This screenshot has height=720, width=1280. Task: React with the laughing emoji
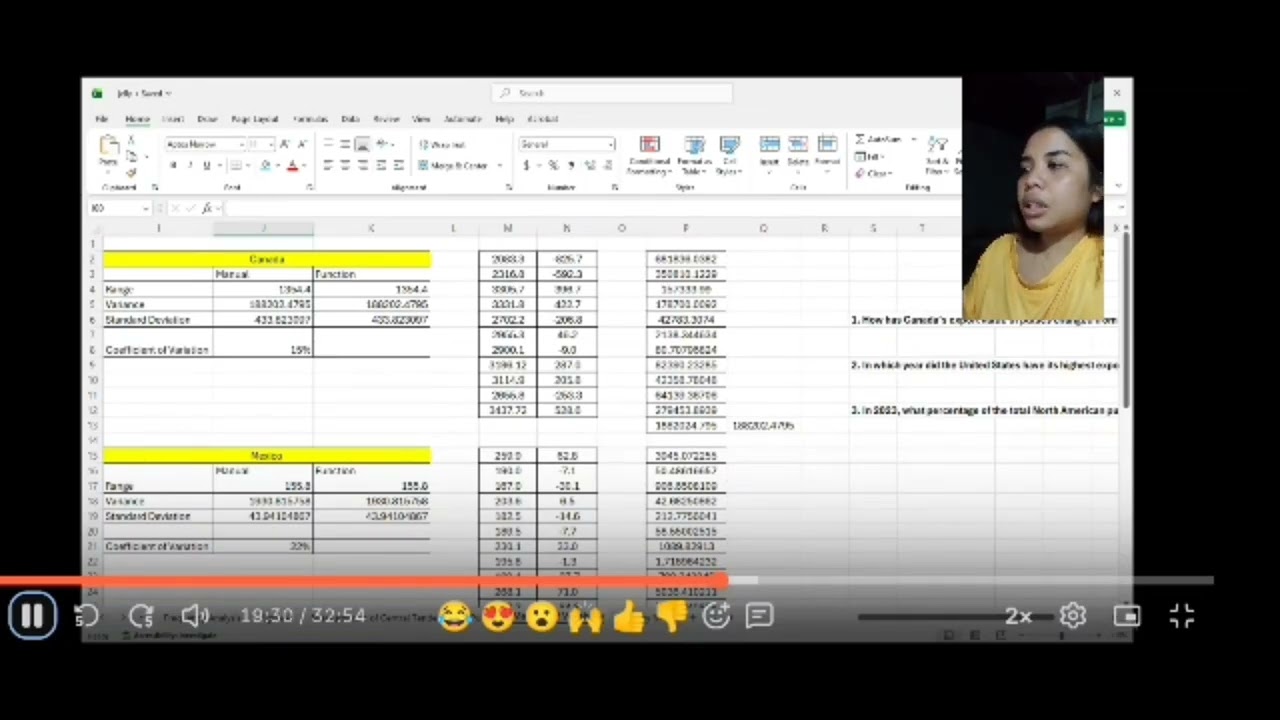tap(454, 616)
